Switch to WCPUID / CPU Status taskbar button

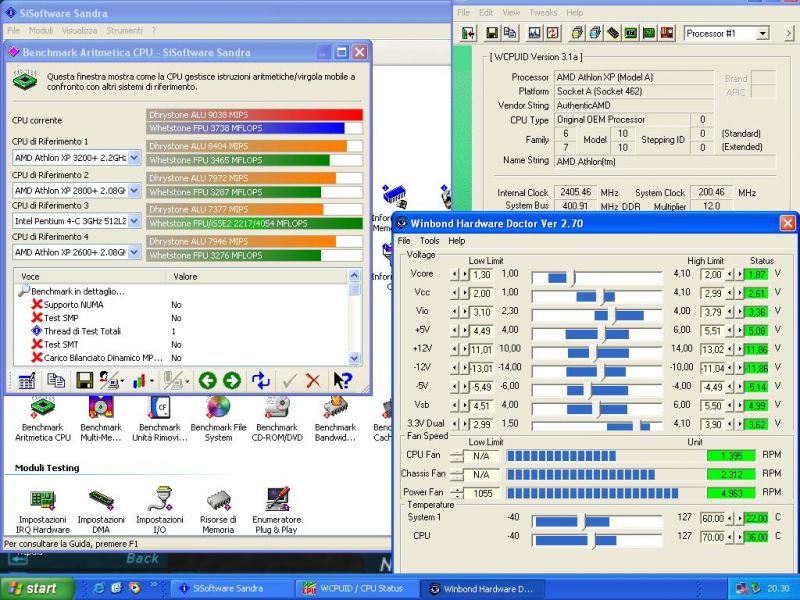[x=358, y=588]
